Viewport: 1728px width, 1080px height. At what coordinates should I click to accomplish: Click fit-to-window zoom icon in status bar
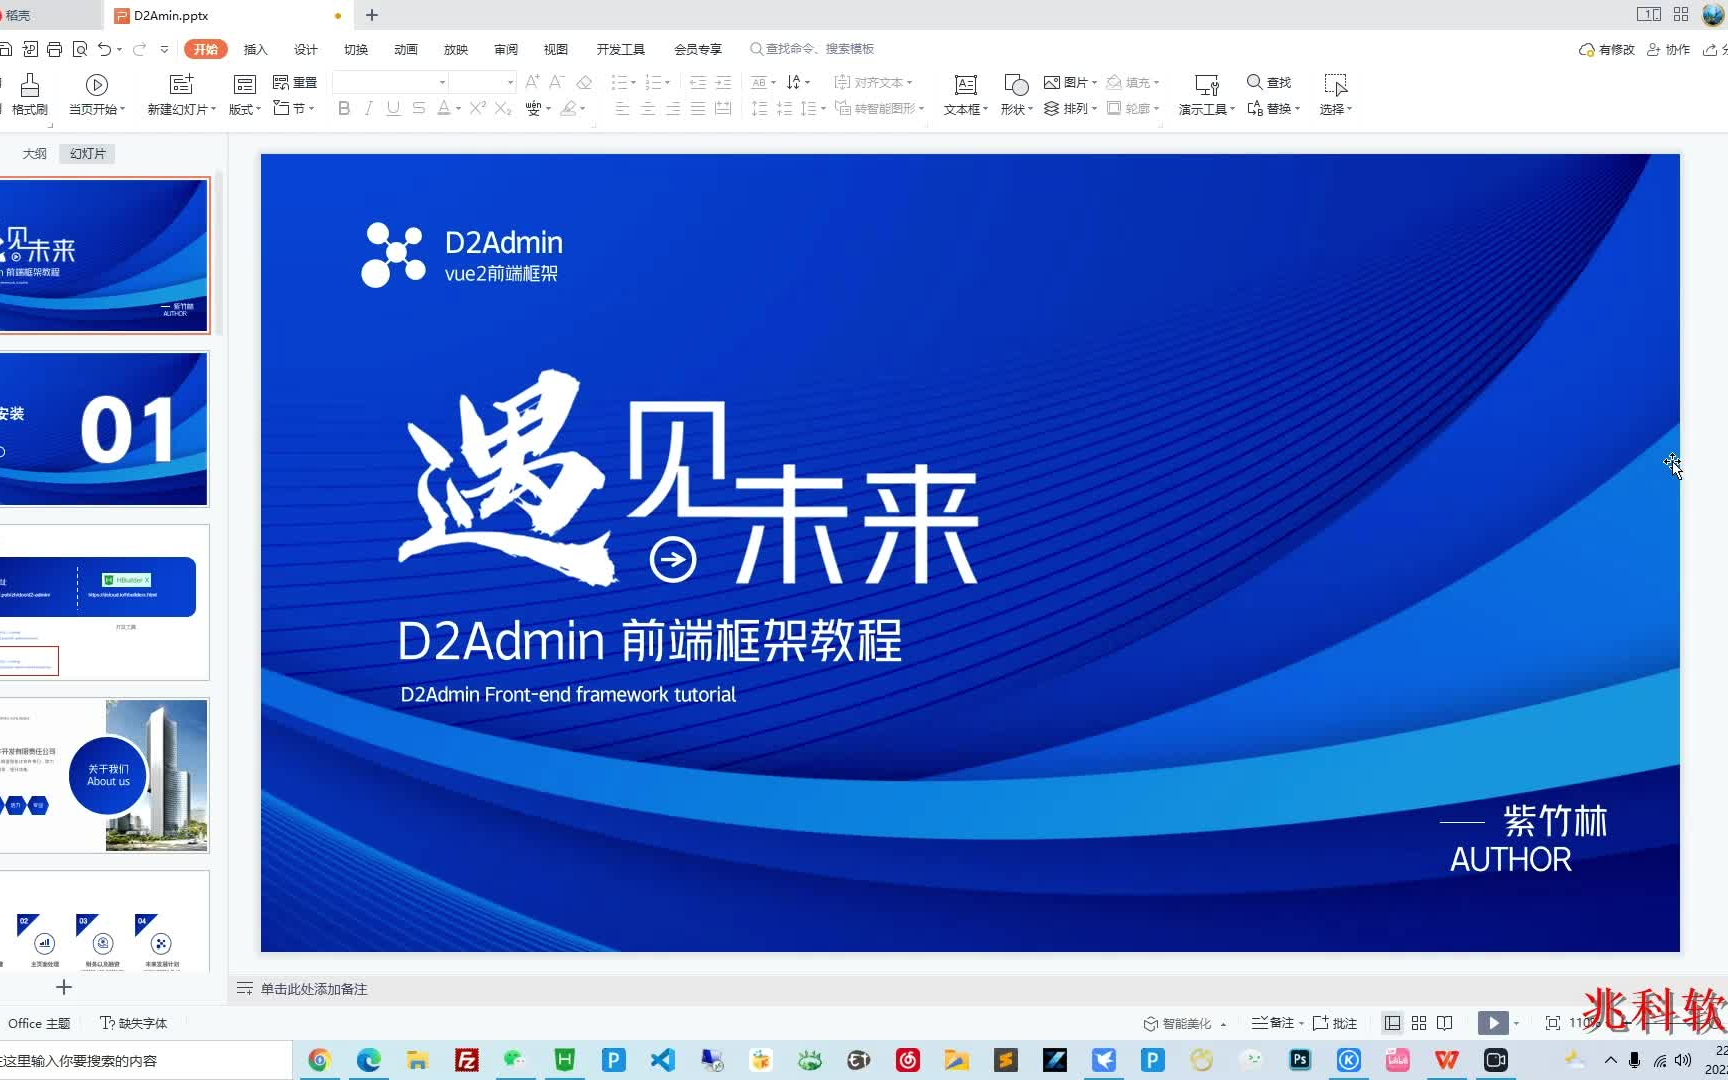(1553, 1023)
